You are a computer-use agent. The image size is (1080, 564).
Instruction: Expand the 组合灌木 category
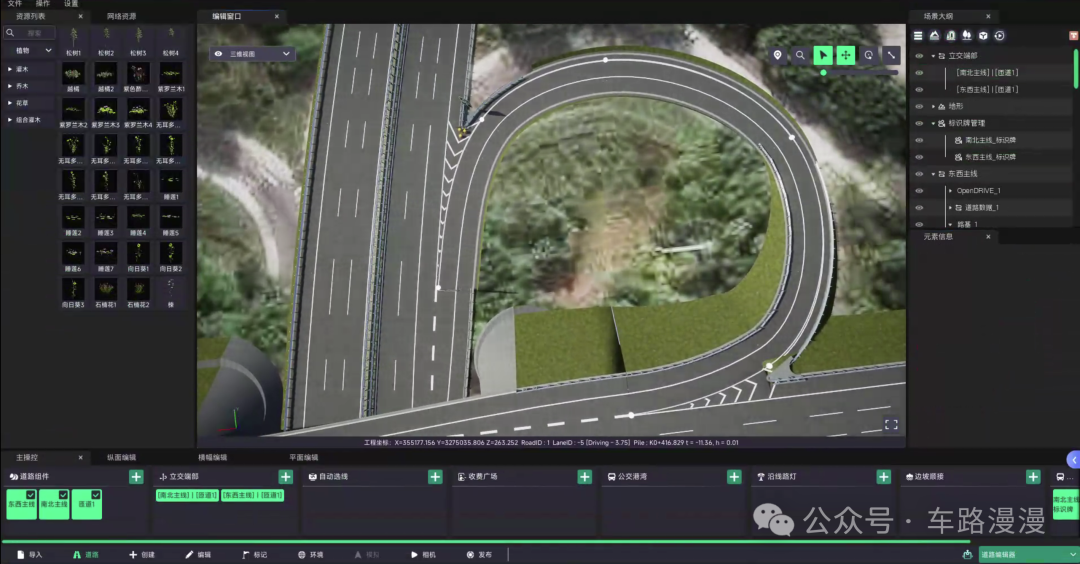[x=10, y=120]
